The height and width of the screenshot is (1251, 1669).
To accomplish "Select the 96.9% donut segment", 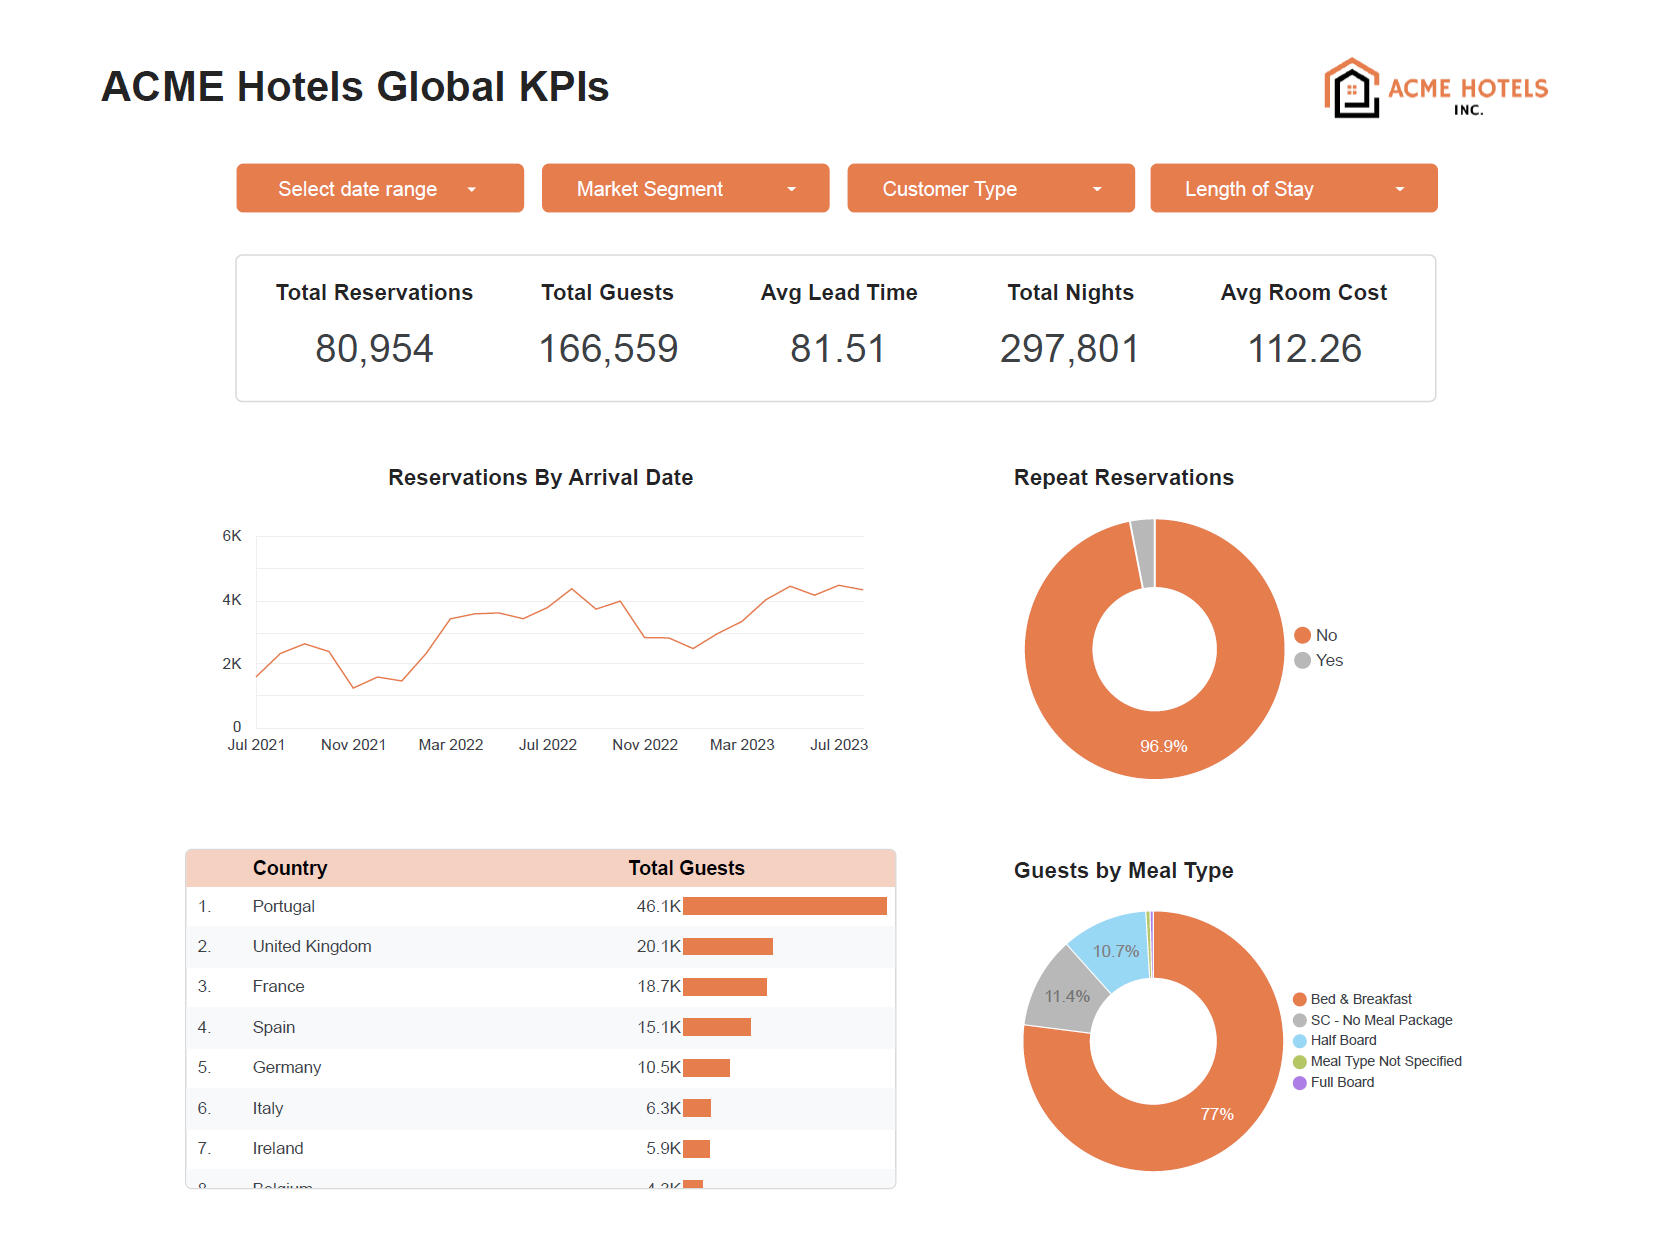I will coord(1163,745).
